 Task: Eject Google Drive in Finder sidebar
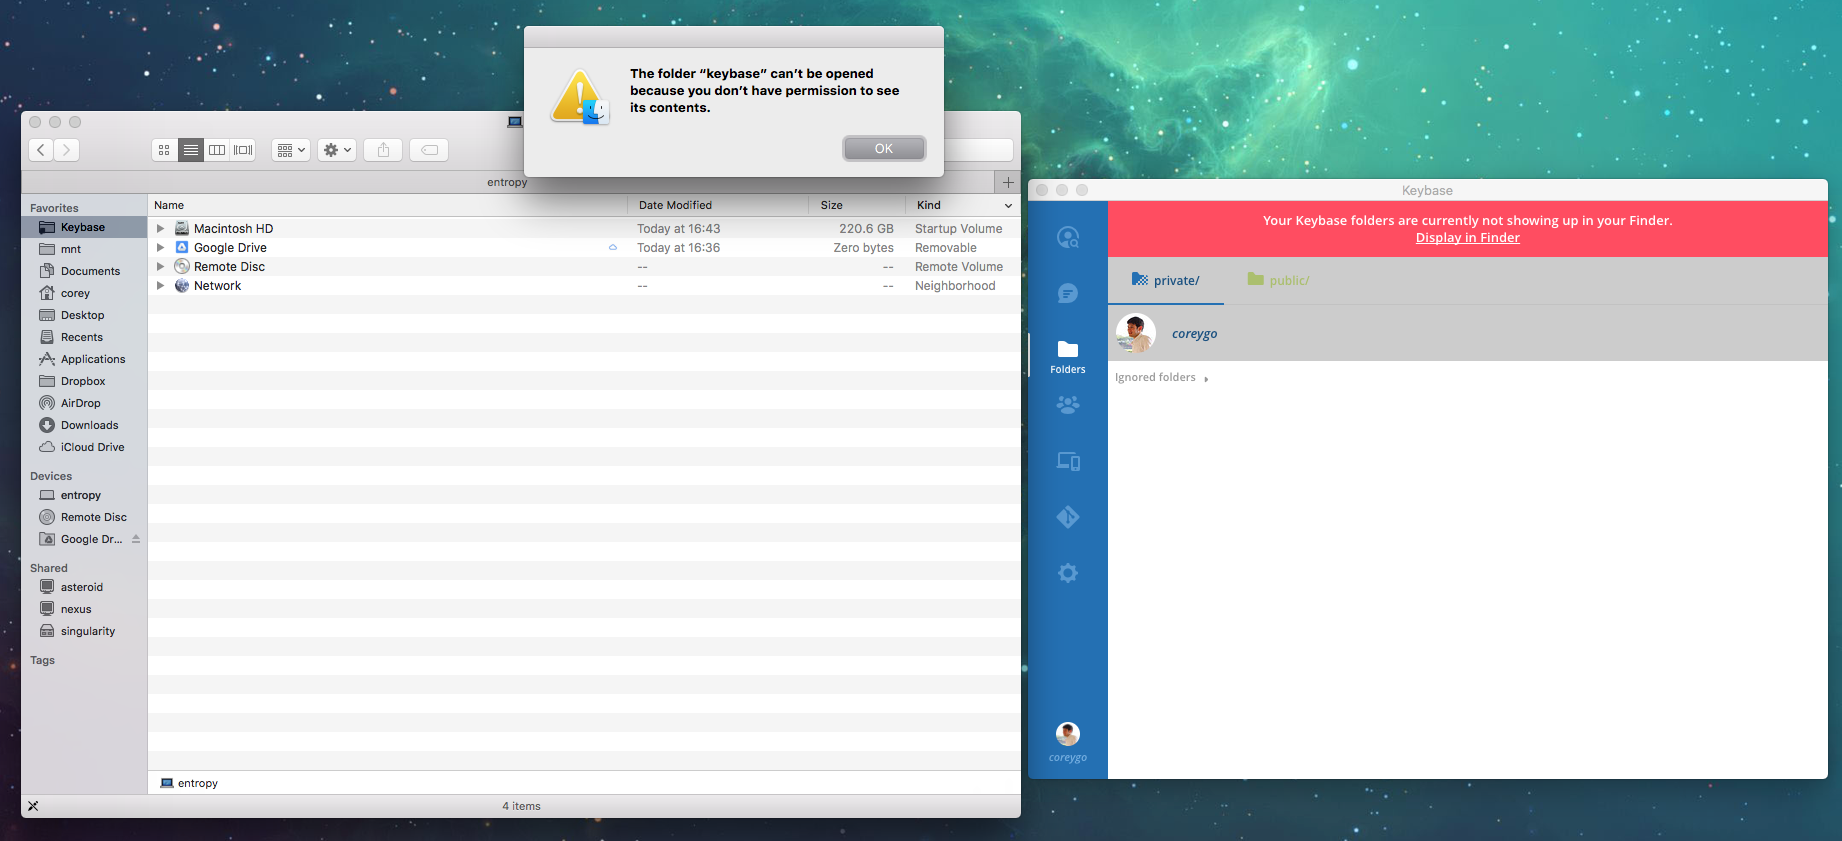tap(136, 539)
